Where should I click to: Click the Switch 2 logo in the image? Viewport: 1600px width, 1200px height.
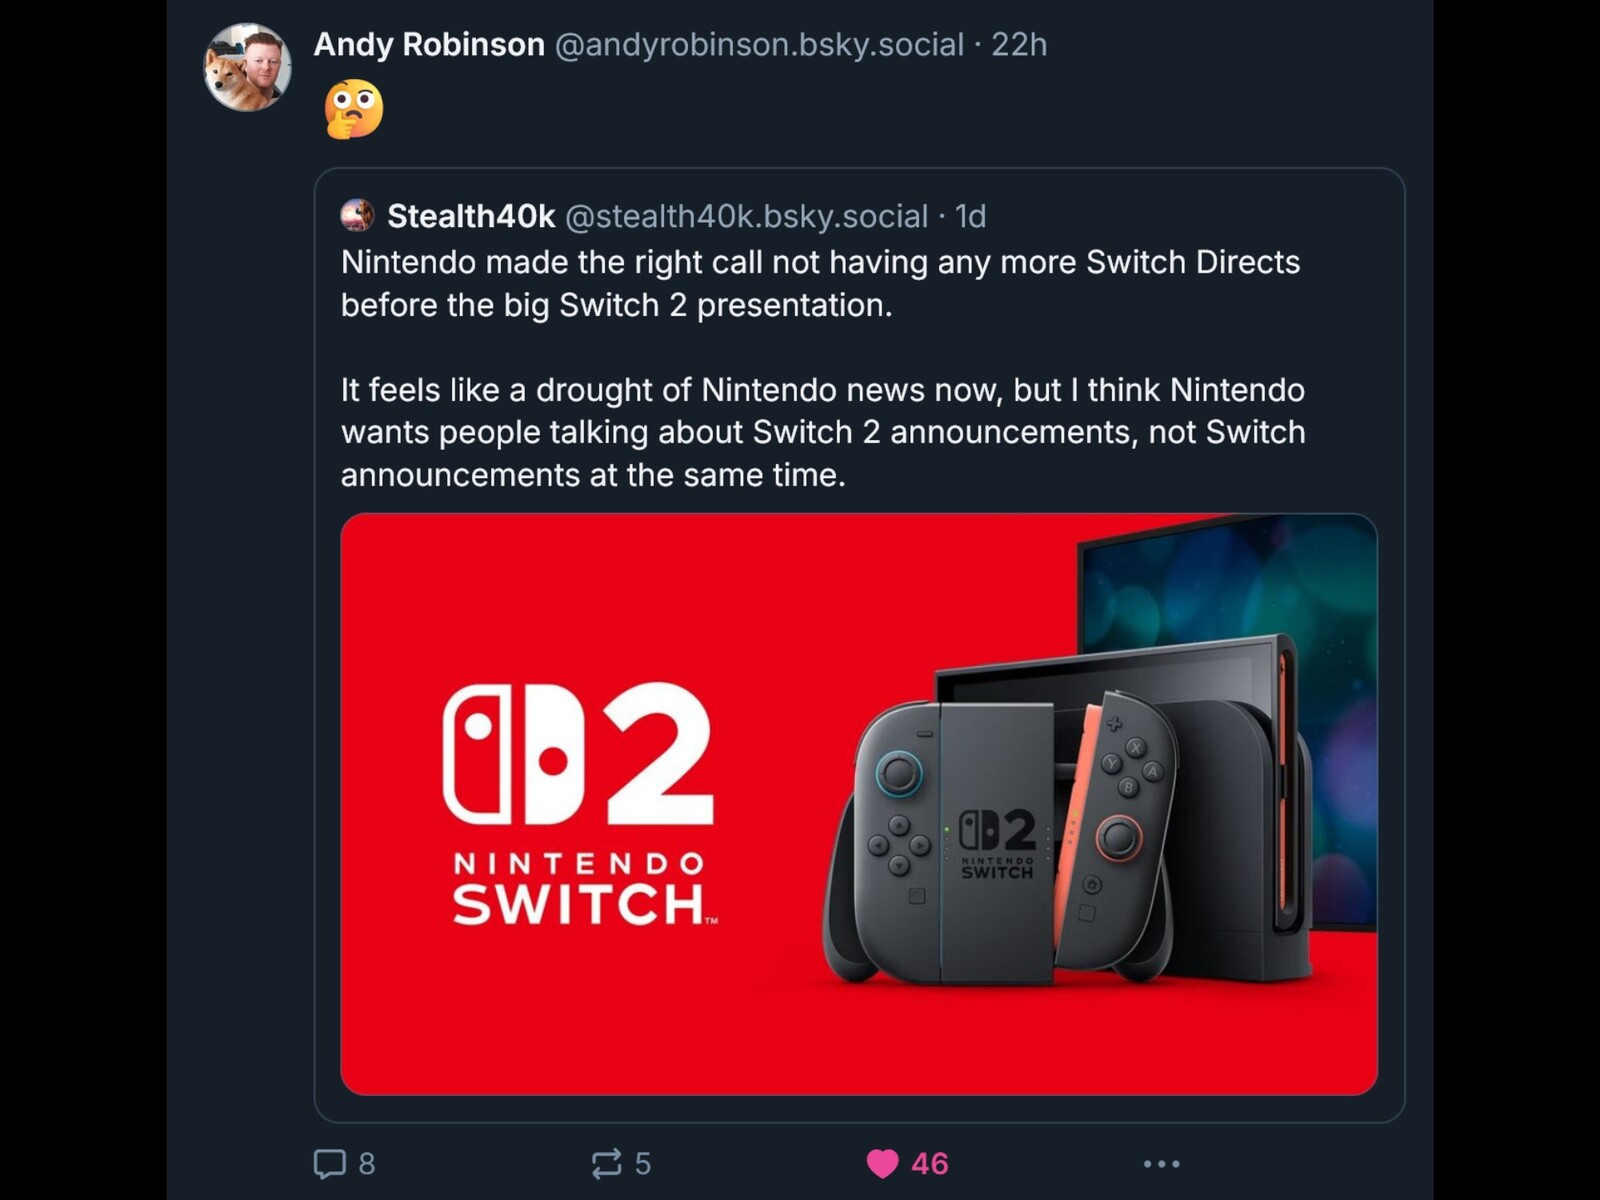point(580,803)
